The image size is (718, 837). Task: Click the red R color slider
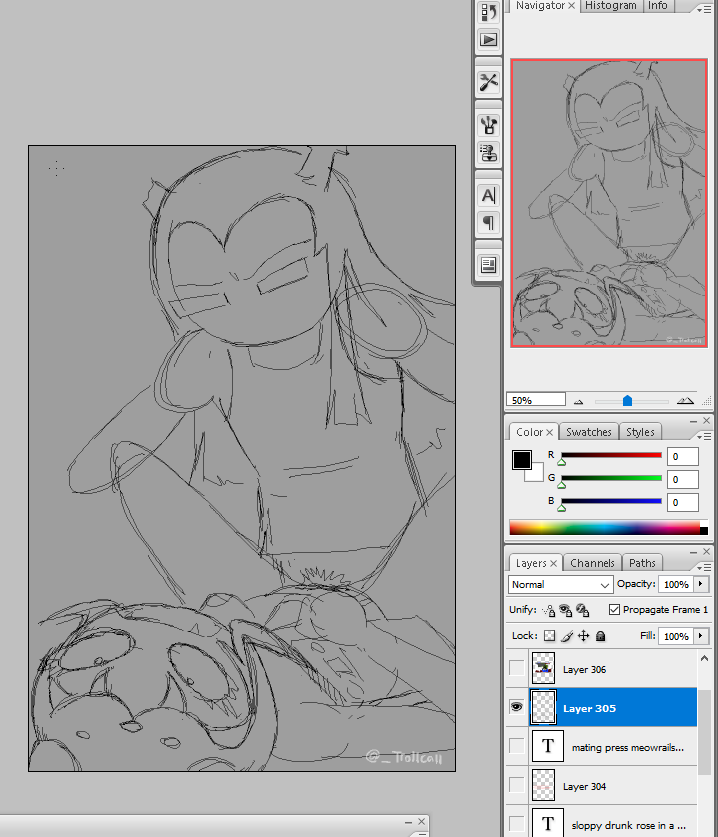611,455
